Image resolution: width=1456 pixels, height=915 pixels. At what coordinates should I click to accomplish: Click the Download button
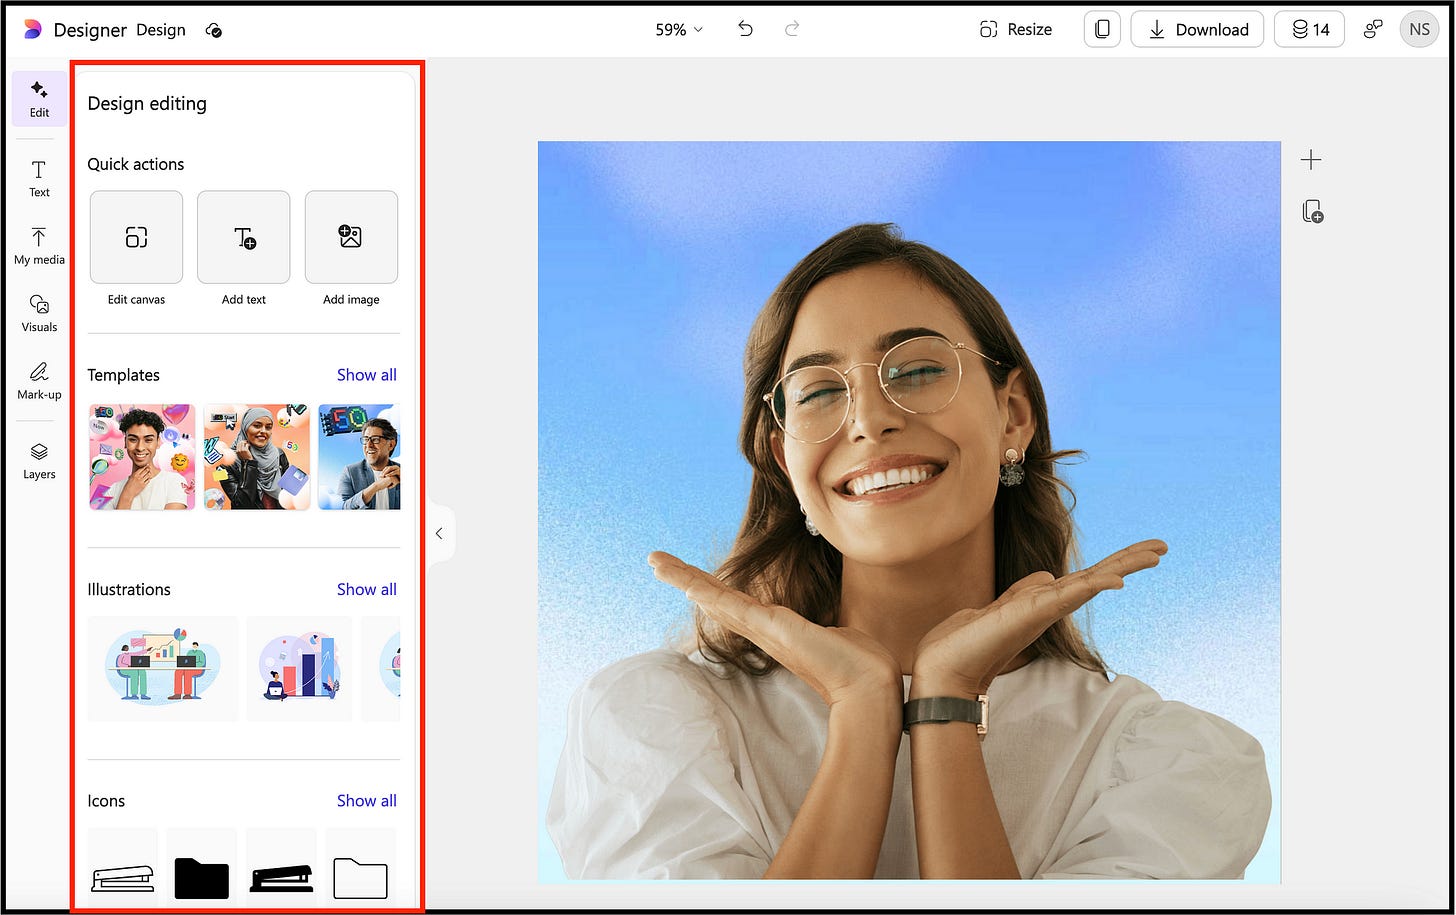pyautogui.click(x=1197, y=29)
